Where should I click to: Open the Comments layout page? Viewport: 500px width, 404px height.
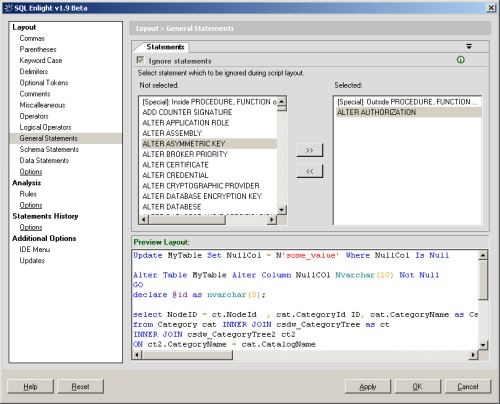(x=35, y=94)
